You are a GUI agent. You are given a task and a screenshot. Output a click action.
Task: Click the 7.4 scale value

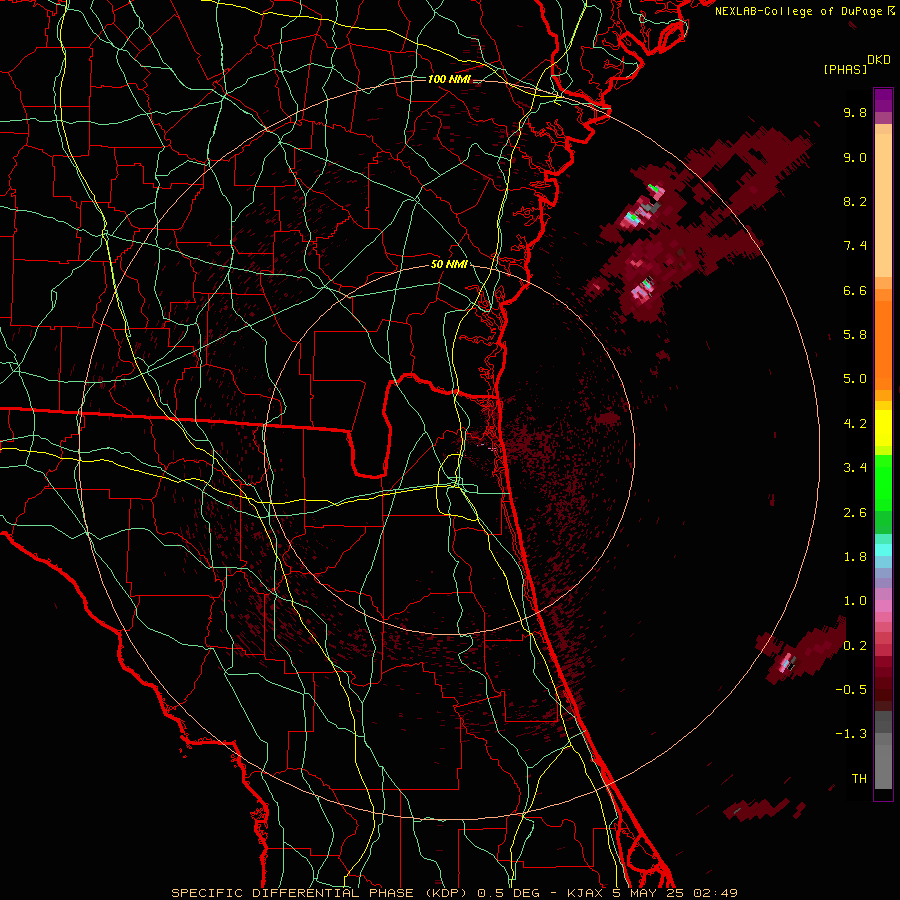coord(855,246)
